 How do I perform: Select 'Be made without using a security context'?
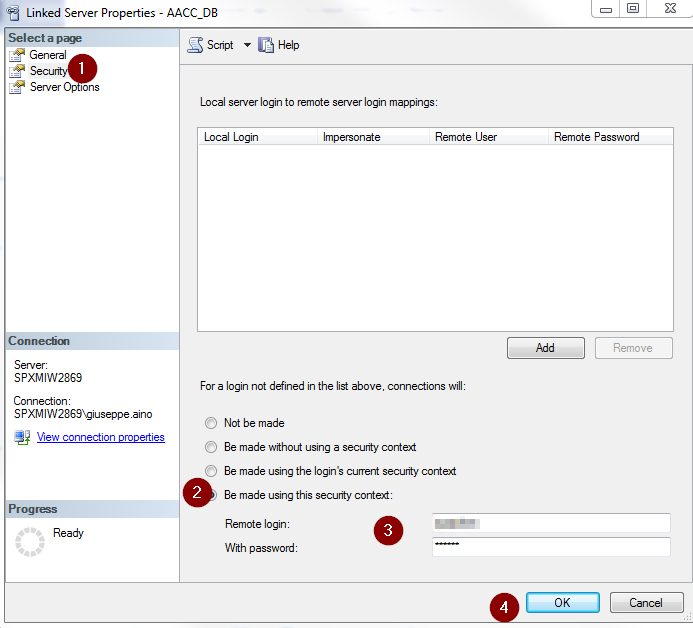click(211, 447)
